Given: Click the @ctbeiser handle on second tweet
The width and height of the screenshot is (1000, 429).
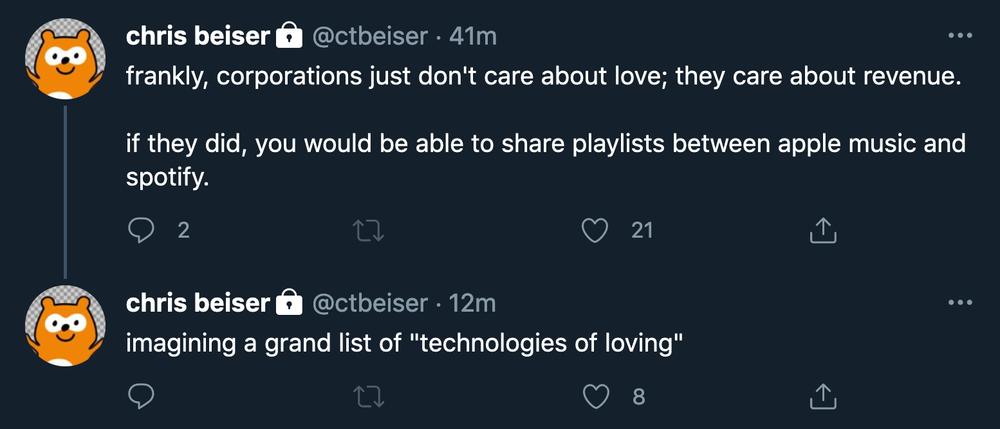Looking at the screenshot, I should [x=372, y=303].
